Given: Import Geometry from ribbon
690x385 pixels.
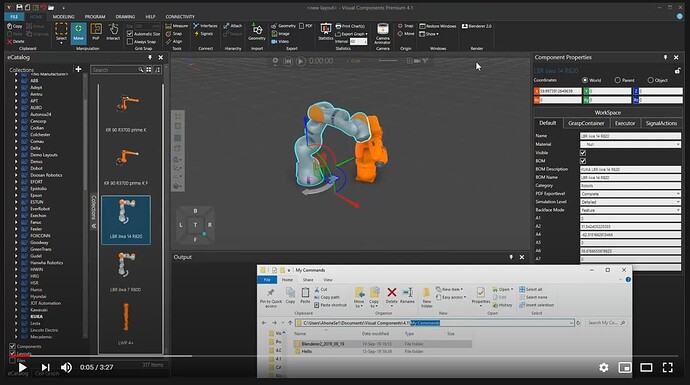Looking at the screenshot, I should [257, 32].
